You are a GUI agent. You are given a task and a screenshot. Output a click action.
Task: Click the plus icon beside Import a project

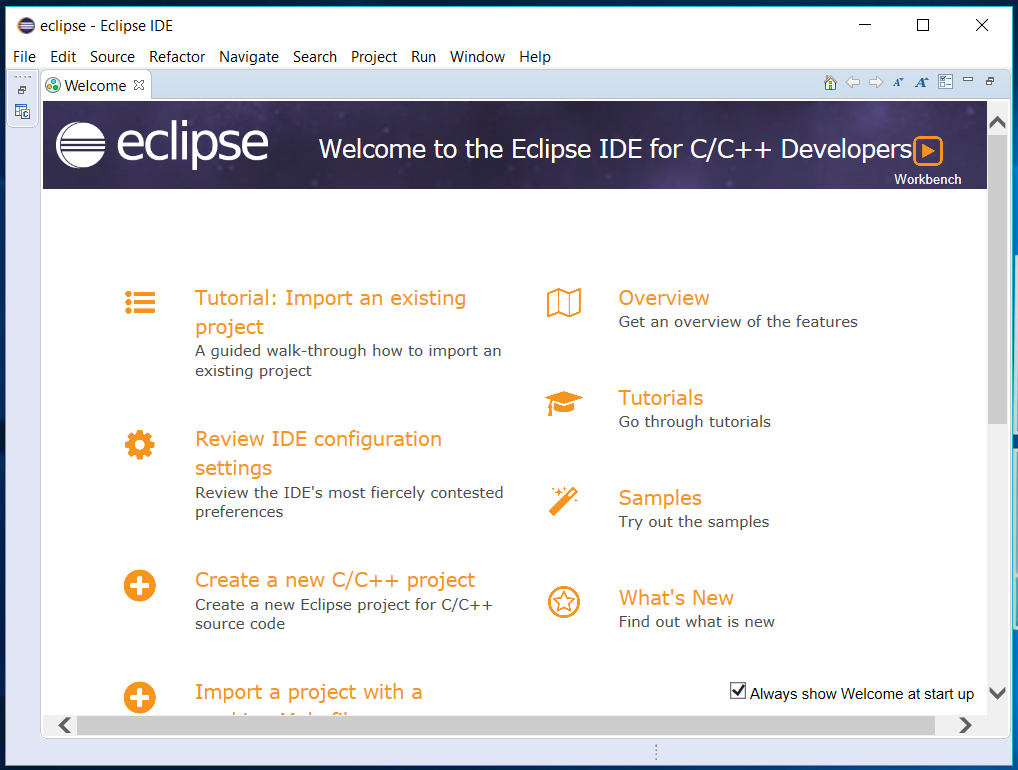click(140, 698)
